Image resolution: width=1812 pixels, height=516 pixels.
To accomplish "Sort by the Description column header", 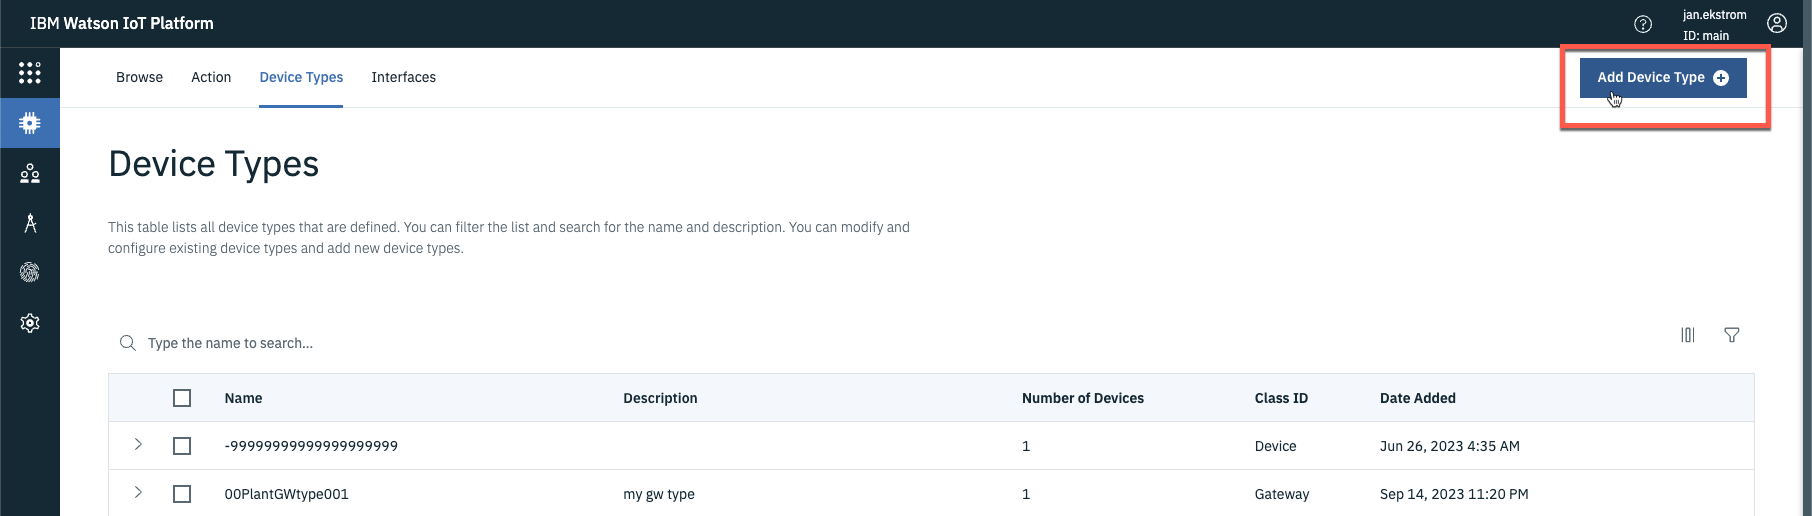I will coord(660,398).
